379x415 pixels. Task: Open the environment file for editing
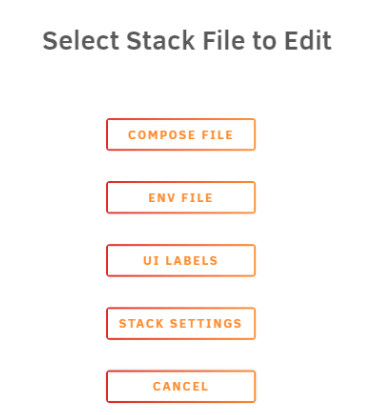pyautogui.click(x=181, y=197)
